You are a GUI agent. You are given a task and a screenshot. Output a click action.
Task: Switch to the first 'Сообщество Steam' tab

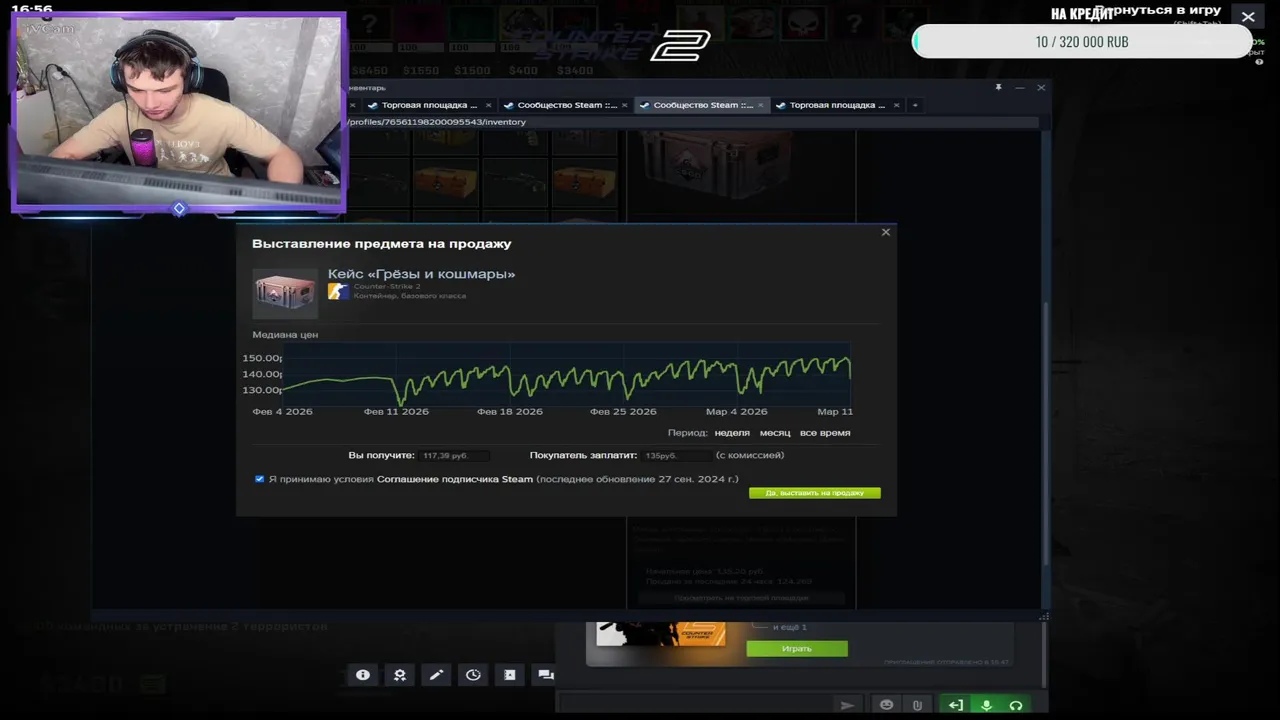click(566, 105)
